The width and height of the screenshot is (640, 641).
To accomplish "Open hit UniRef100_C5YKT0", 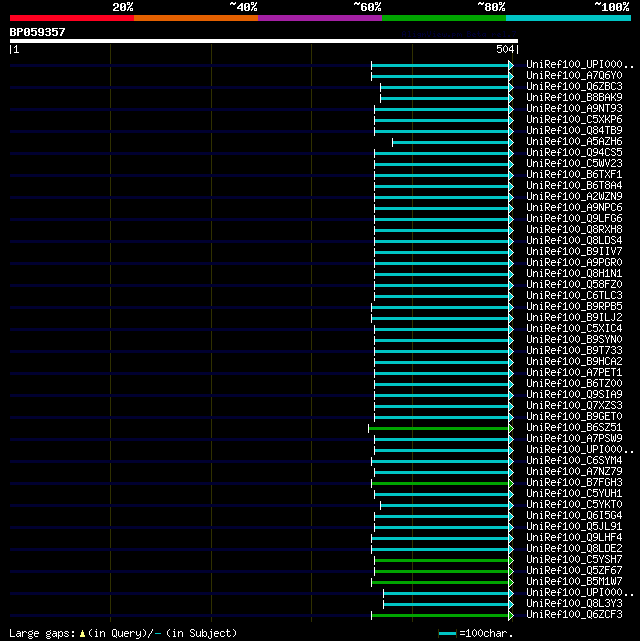I will 574,505.
